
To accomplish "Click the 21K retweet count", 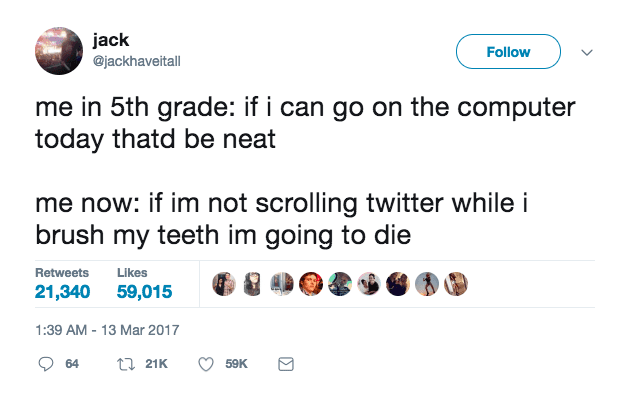I will (x=156, y=365).
